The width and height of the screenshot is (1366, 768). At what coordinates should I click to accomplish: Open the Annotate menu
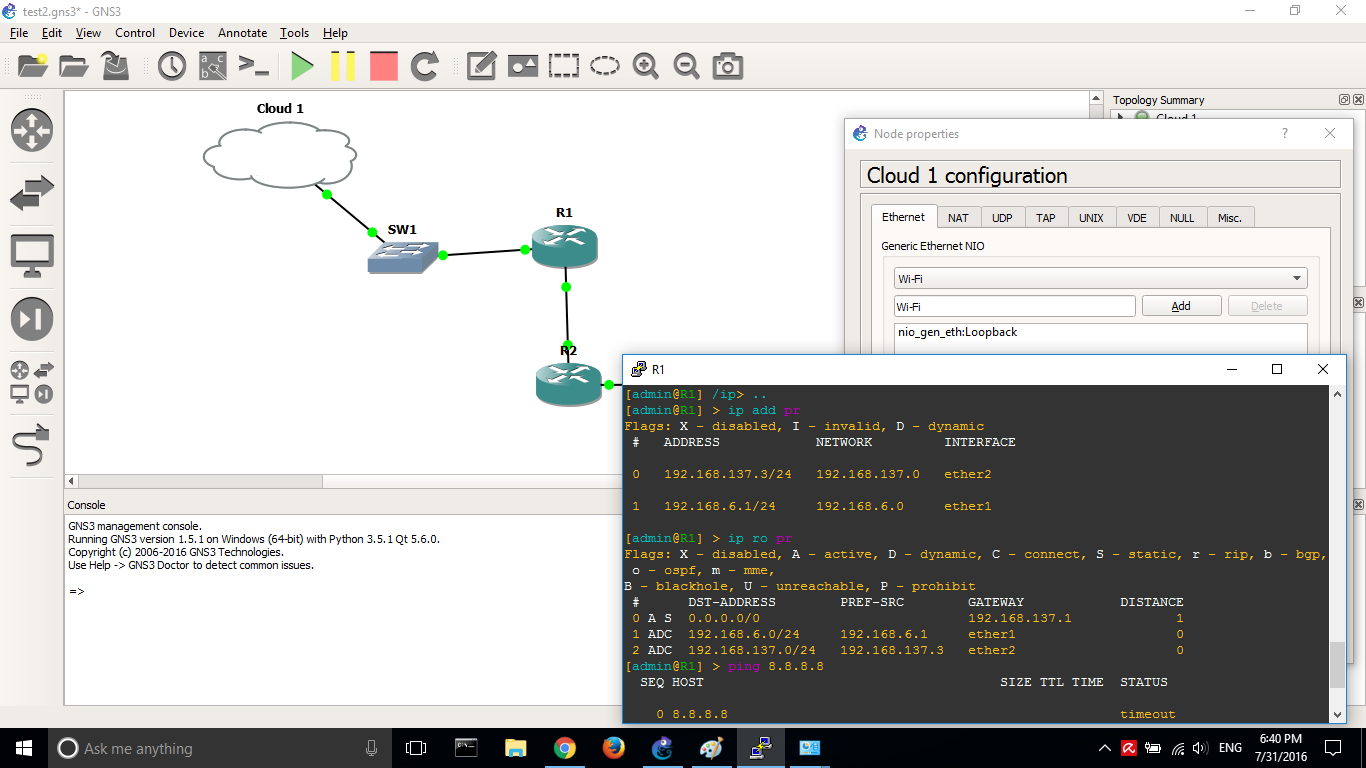click(x=243, y=33)
